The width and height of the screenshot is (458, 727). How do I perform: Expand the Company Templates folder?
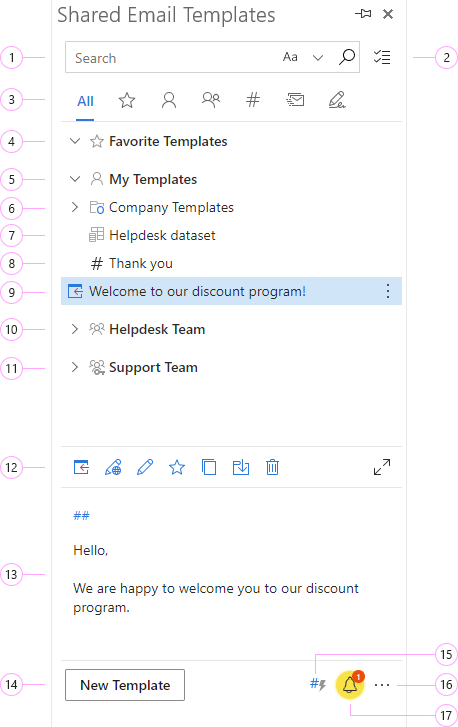pyautogui.click(x=75, y=207)
